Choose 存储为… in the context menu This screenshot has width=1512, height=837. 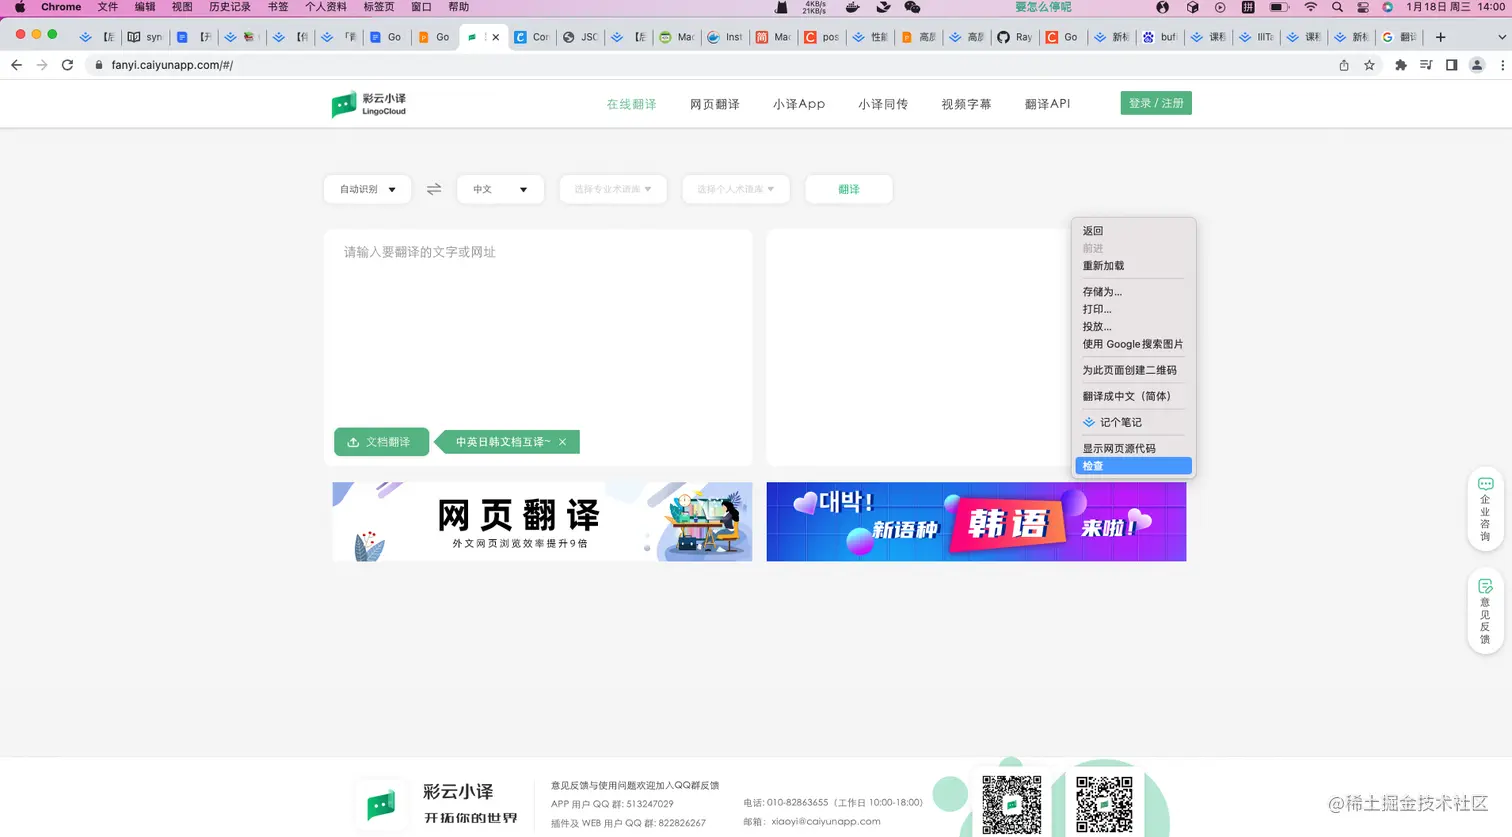(1133, 292)
